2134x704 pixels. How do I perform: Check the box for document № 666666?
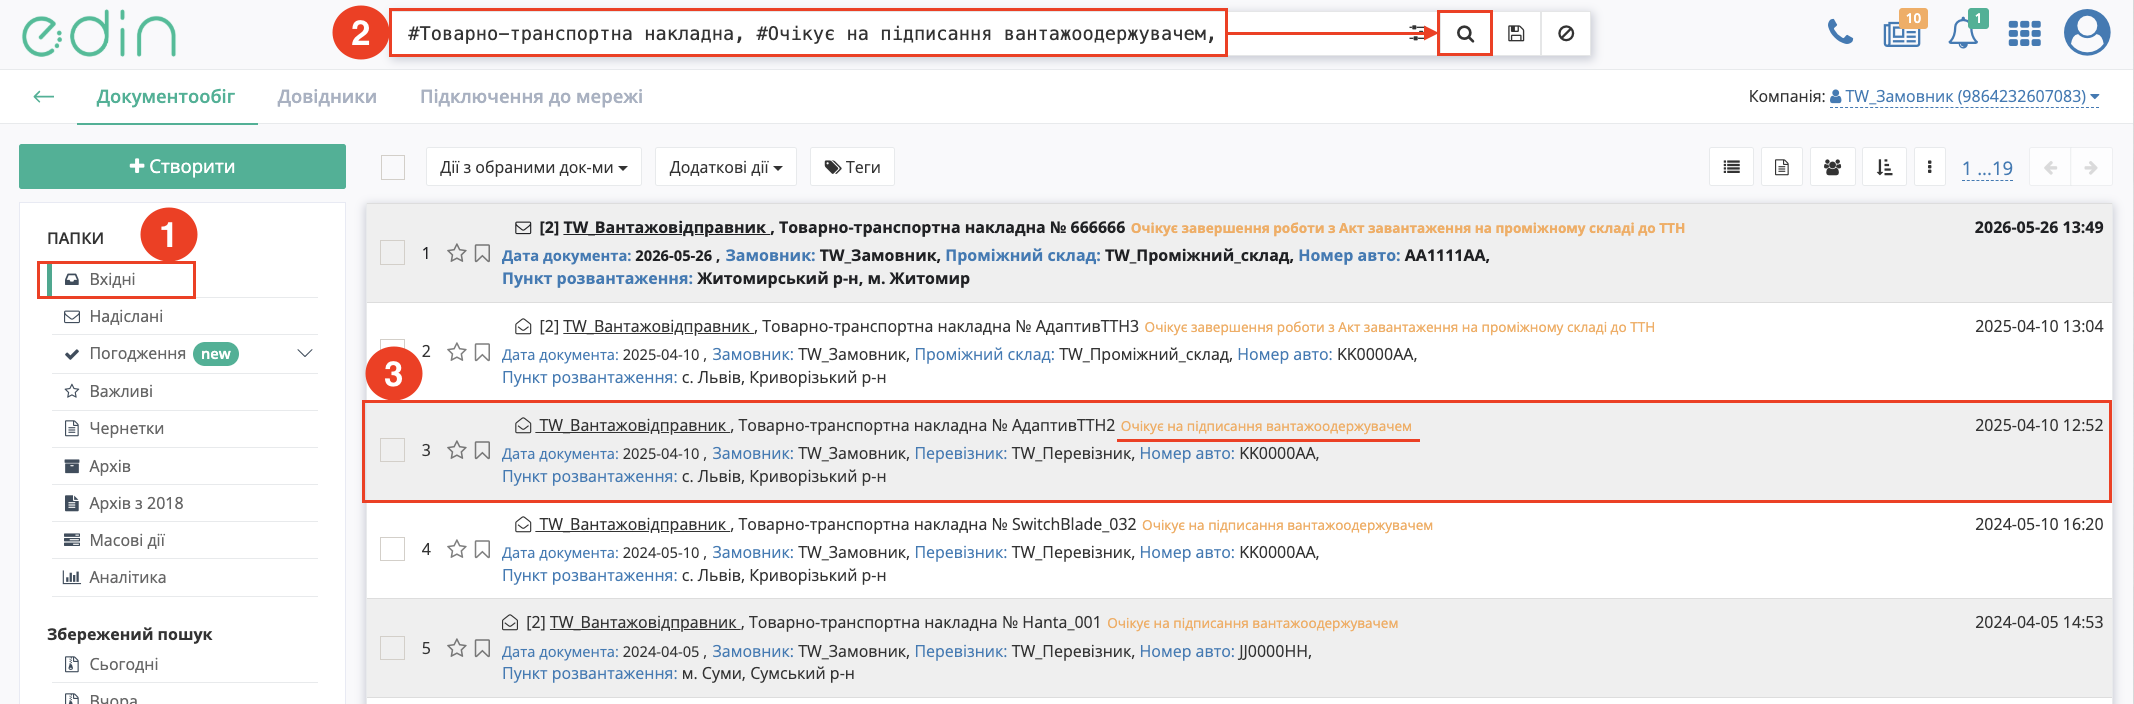point(393,253)
